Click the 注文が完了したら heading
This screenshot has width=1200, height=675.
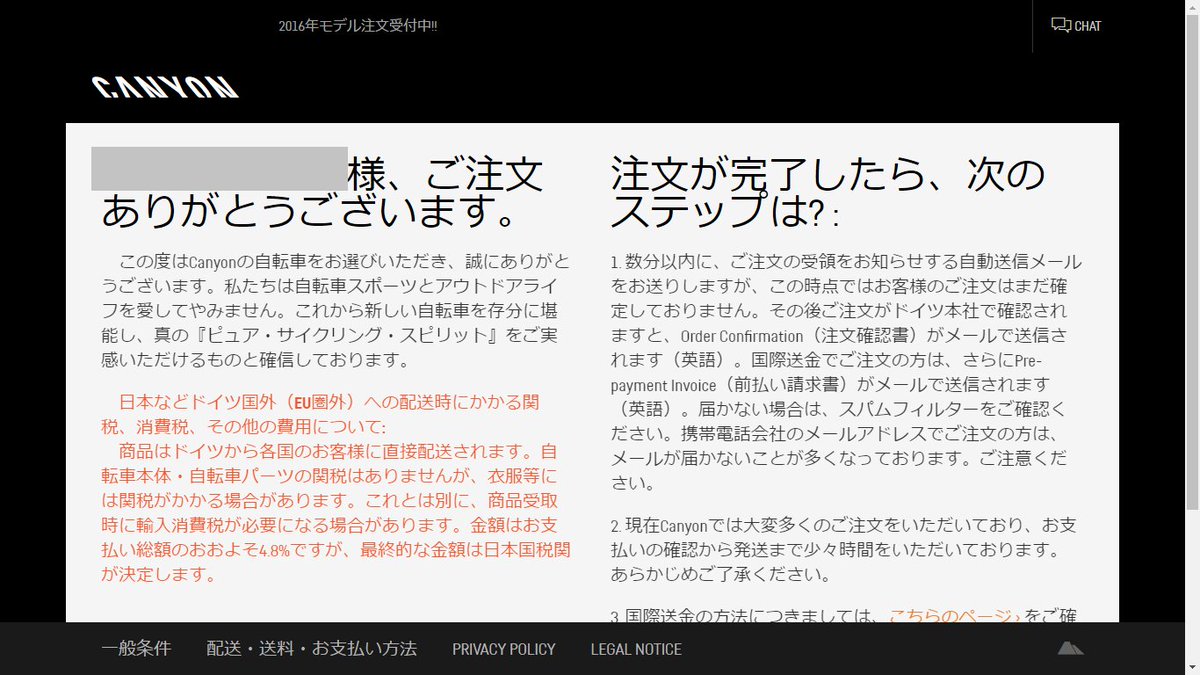(x=828, y=192)
